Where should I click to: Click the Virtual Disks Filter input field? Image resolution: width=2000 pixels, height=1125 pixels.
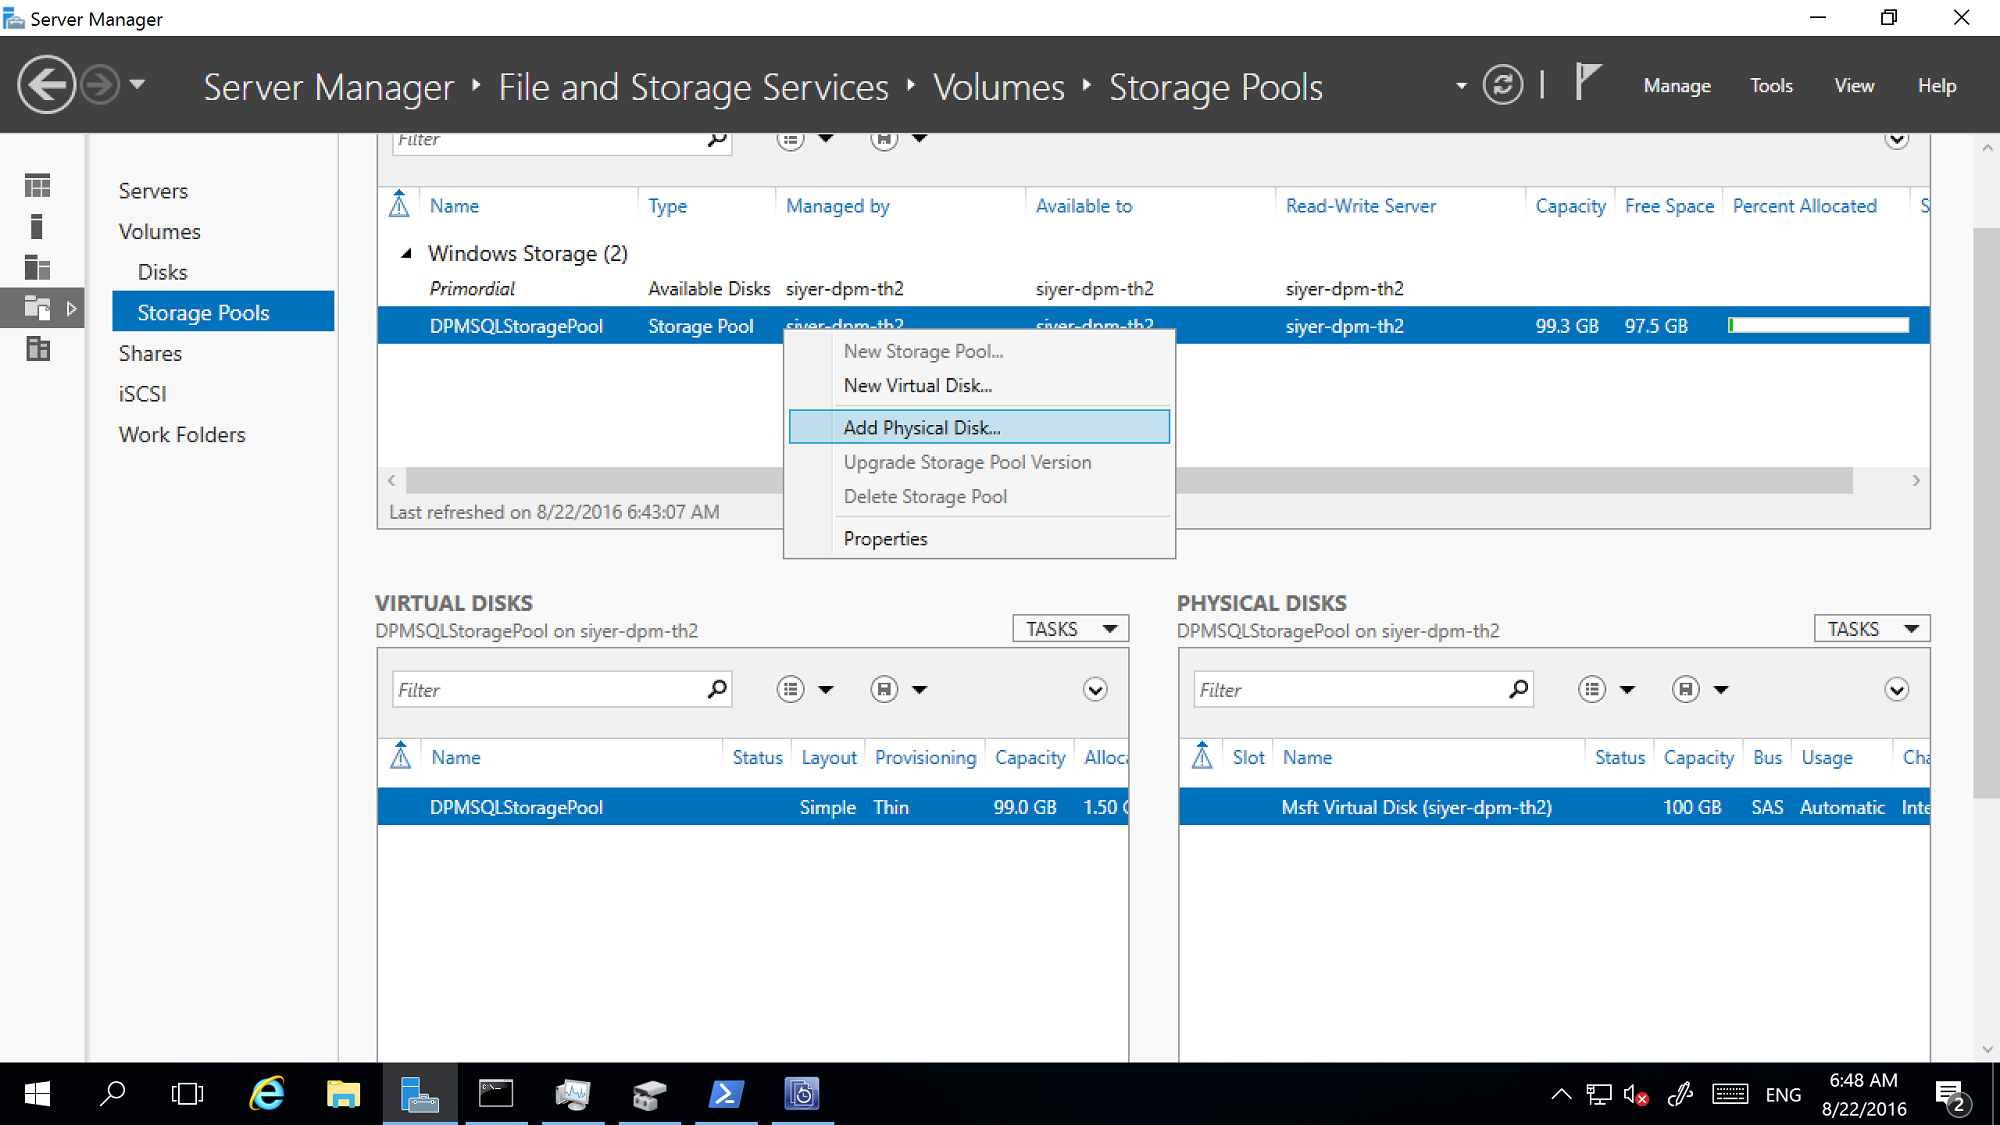[x=549, y=690]
